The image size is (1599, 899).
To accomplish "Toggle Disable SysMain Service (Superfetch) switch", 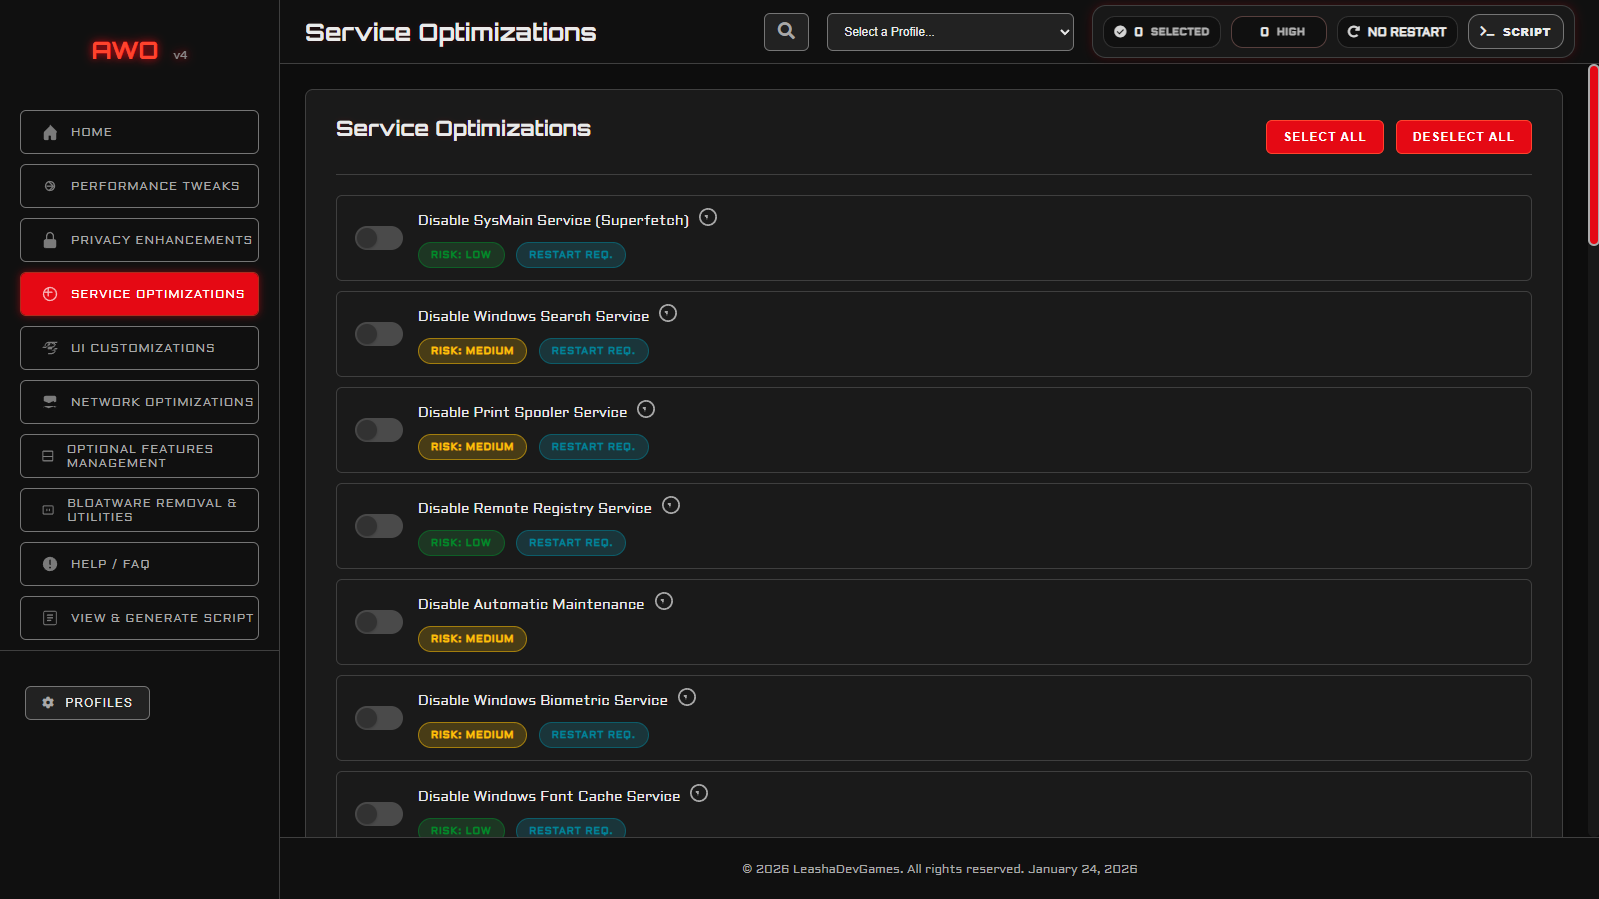I will [379, 238].
